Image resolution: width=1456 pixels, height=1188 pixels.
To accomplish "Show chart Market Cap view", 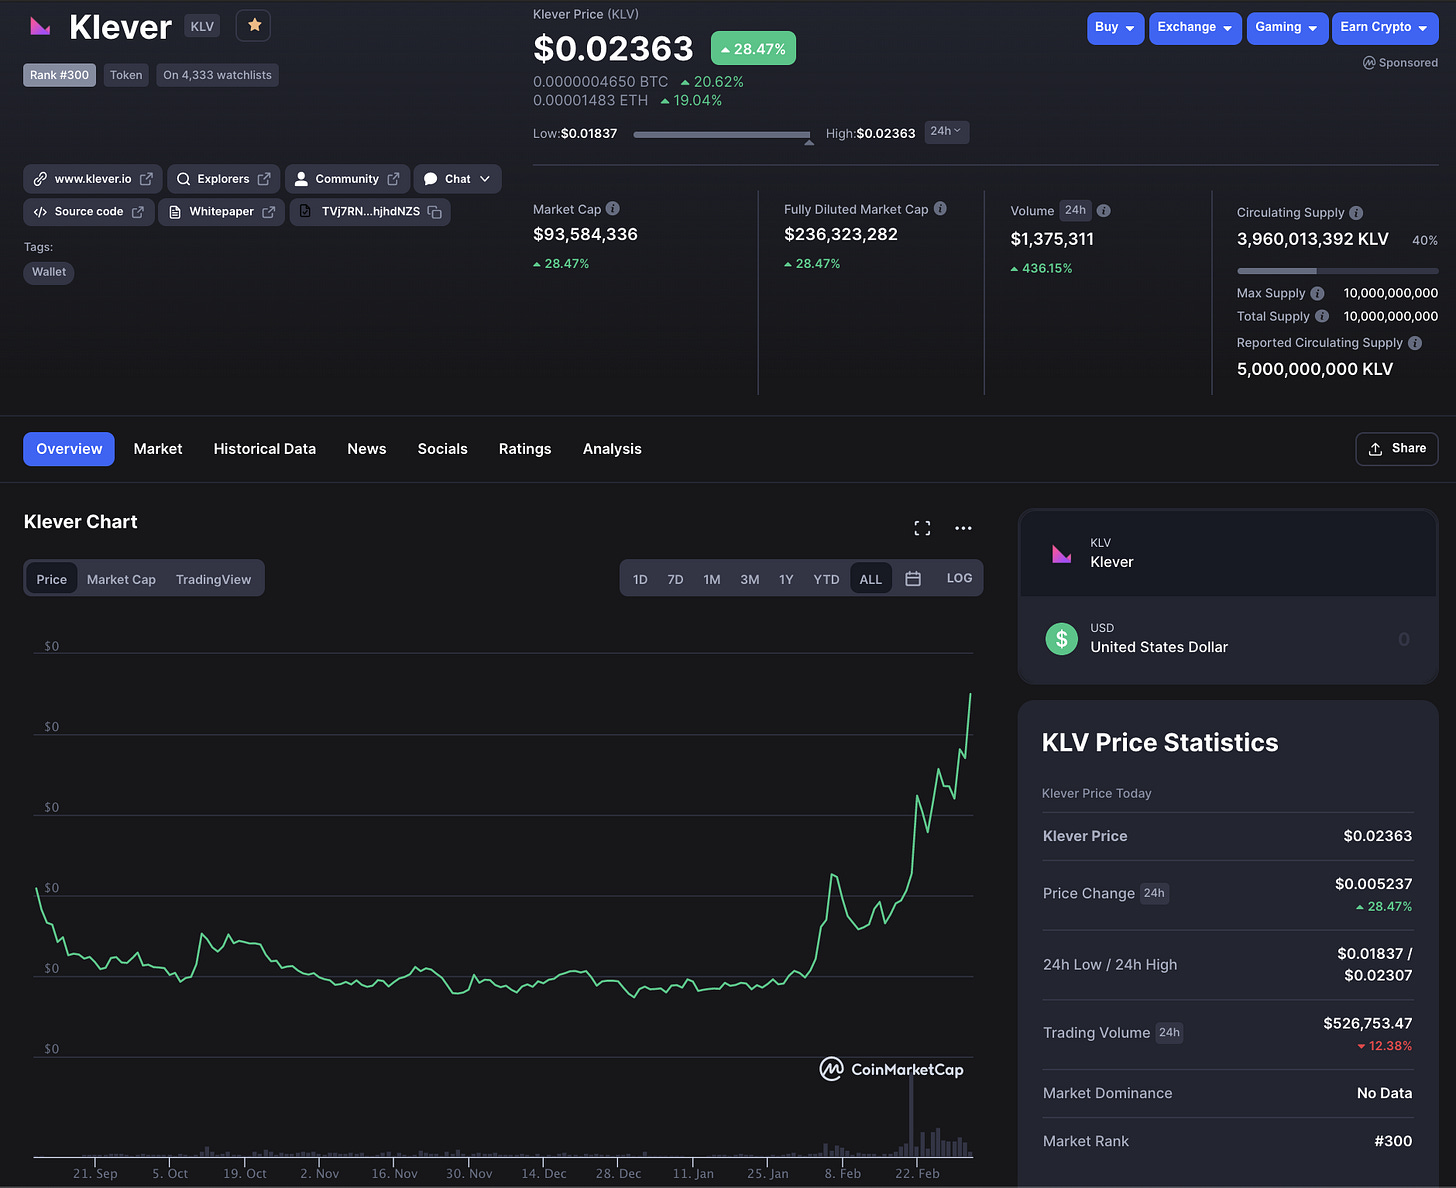I will tap(121, 579).
